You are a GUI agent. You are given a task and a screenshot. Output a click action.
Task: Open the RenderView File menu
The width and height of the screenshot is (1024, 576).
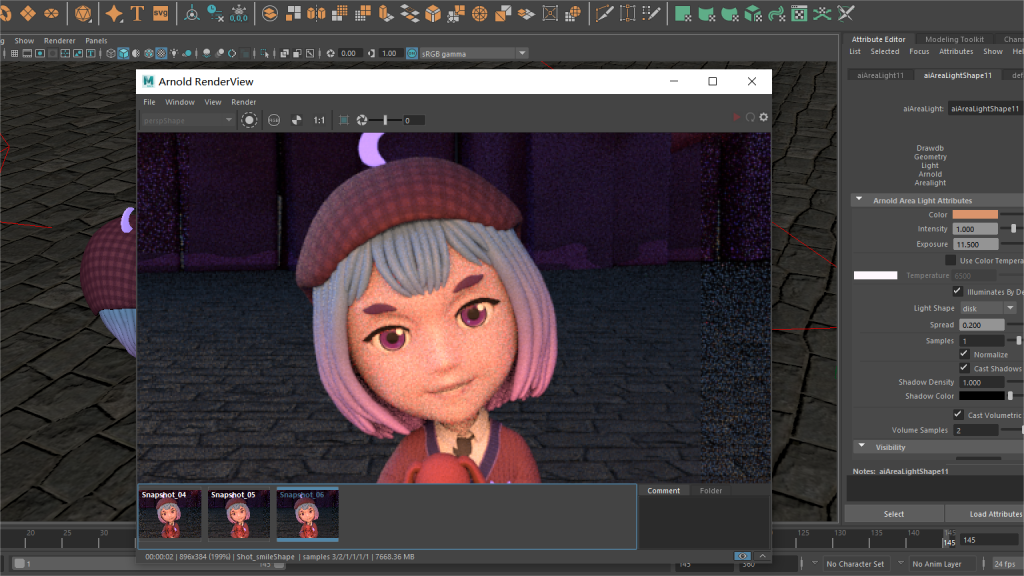pyautogui.click(x=150, y=102)
